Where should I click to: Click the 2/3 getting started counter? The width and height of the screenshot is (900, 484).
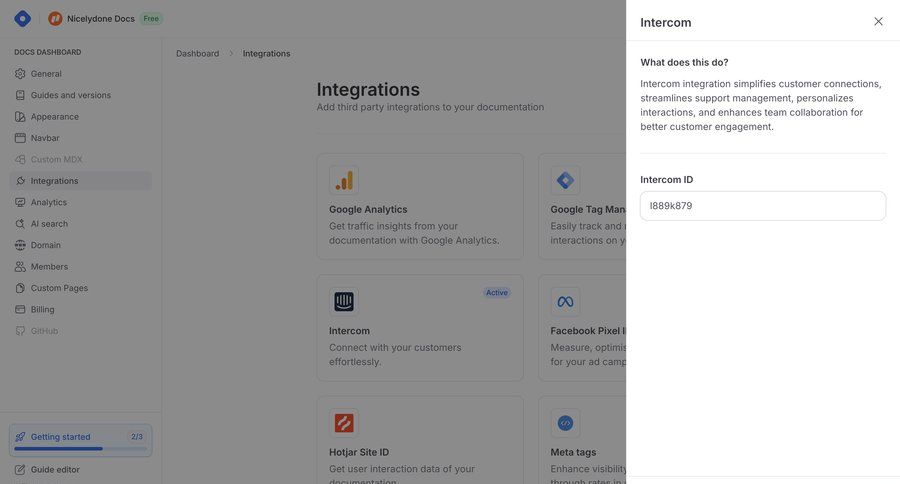point(137,437)
